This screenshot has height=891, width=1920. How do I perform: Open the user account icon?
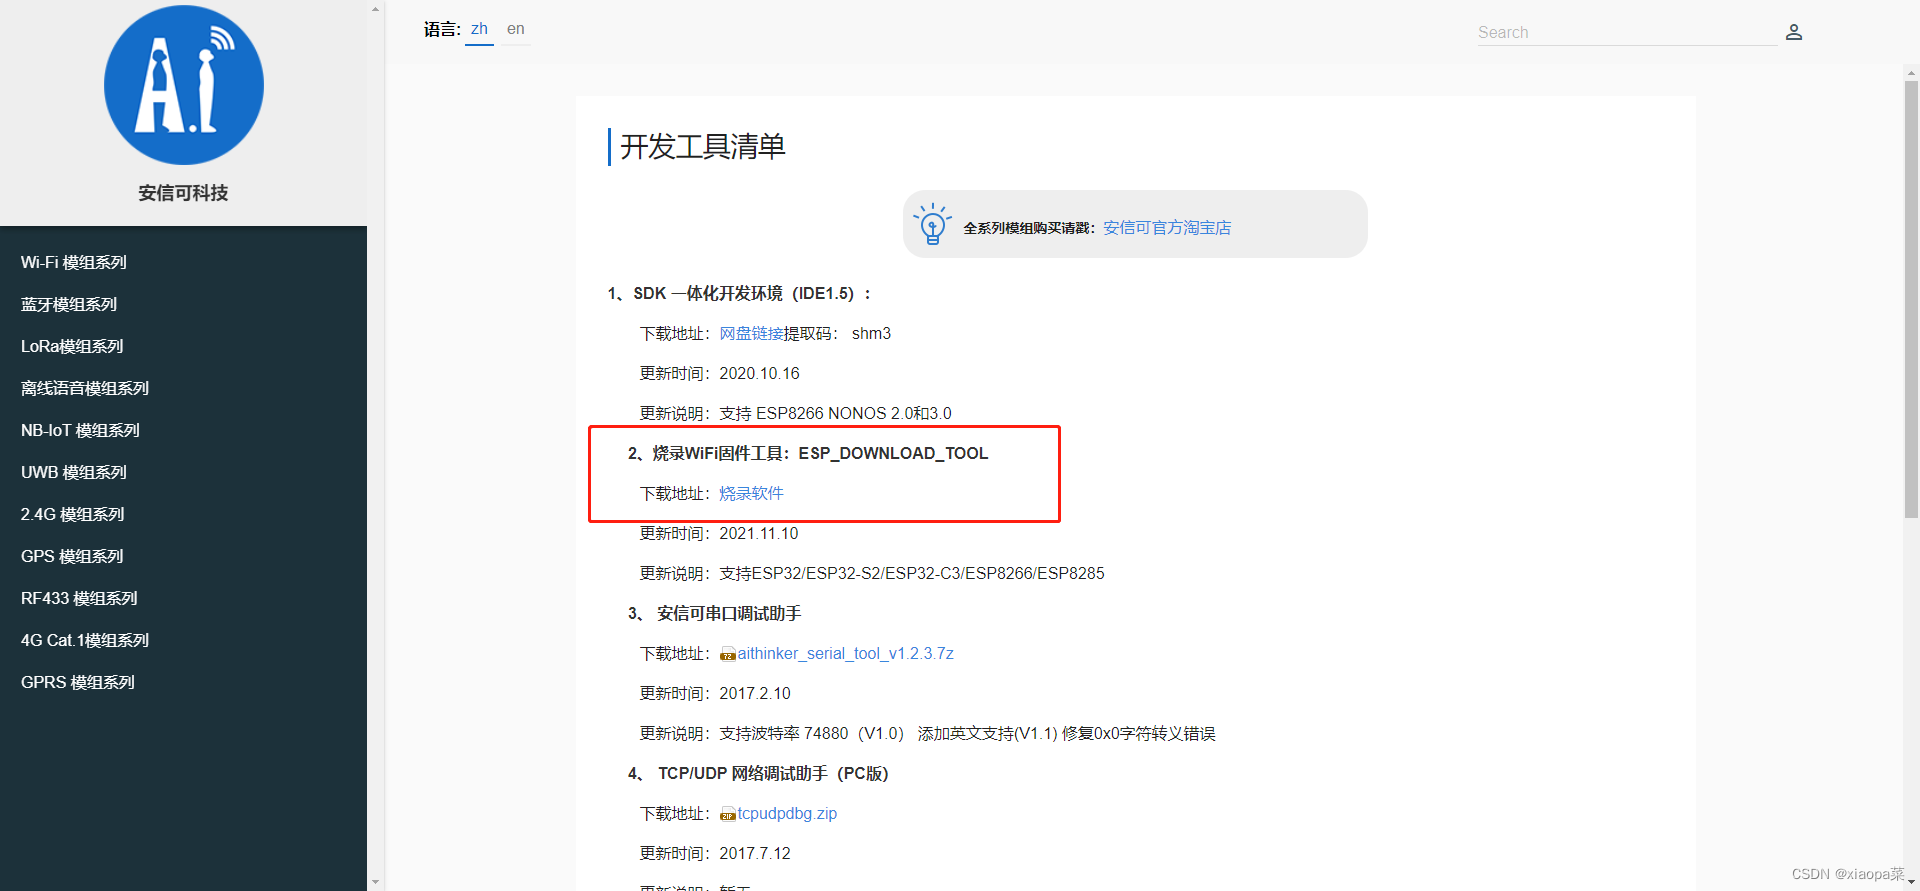pyautogui.click(x=1794, y=32)
